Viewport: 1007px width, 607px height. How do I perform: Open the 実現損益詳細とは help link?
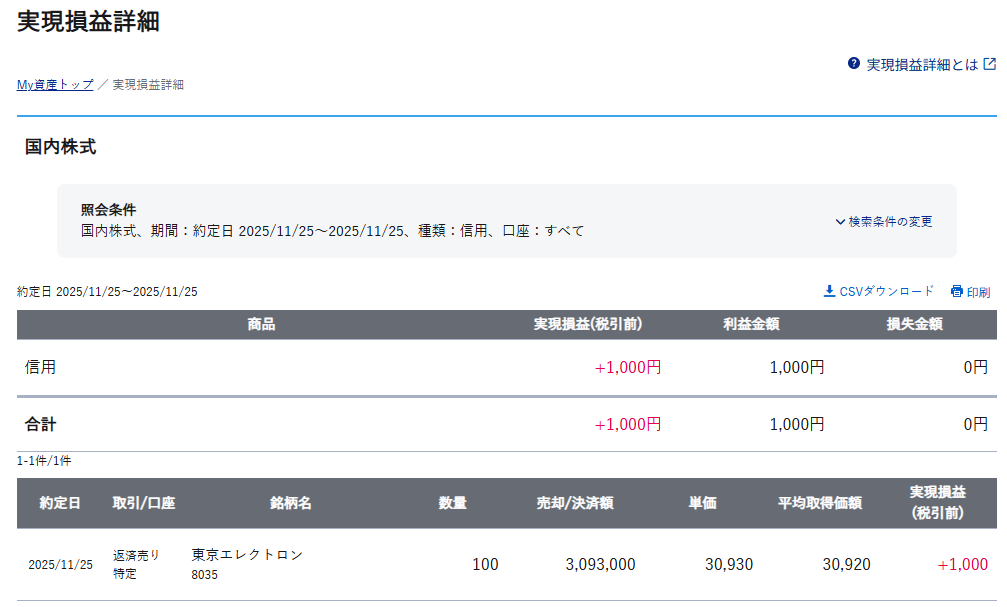pyautogui.click(x=922, y=65)
